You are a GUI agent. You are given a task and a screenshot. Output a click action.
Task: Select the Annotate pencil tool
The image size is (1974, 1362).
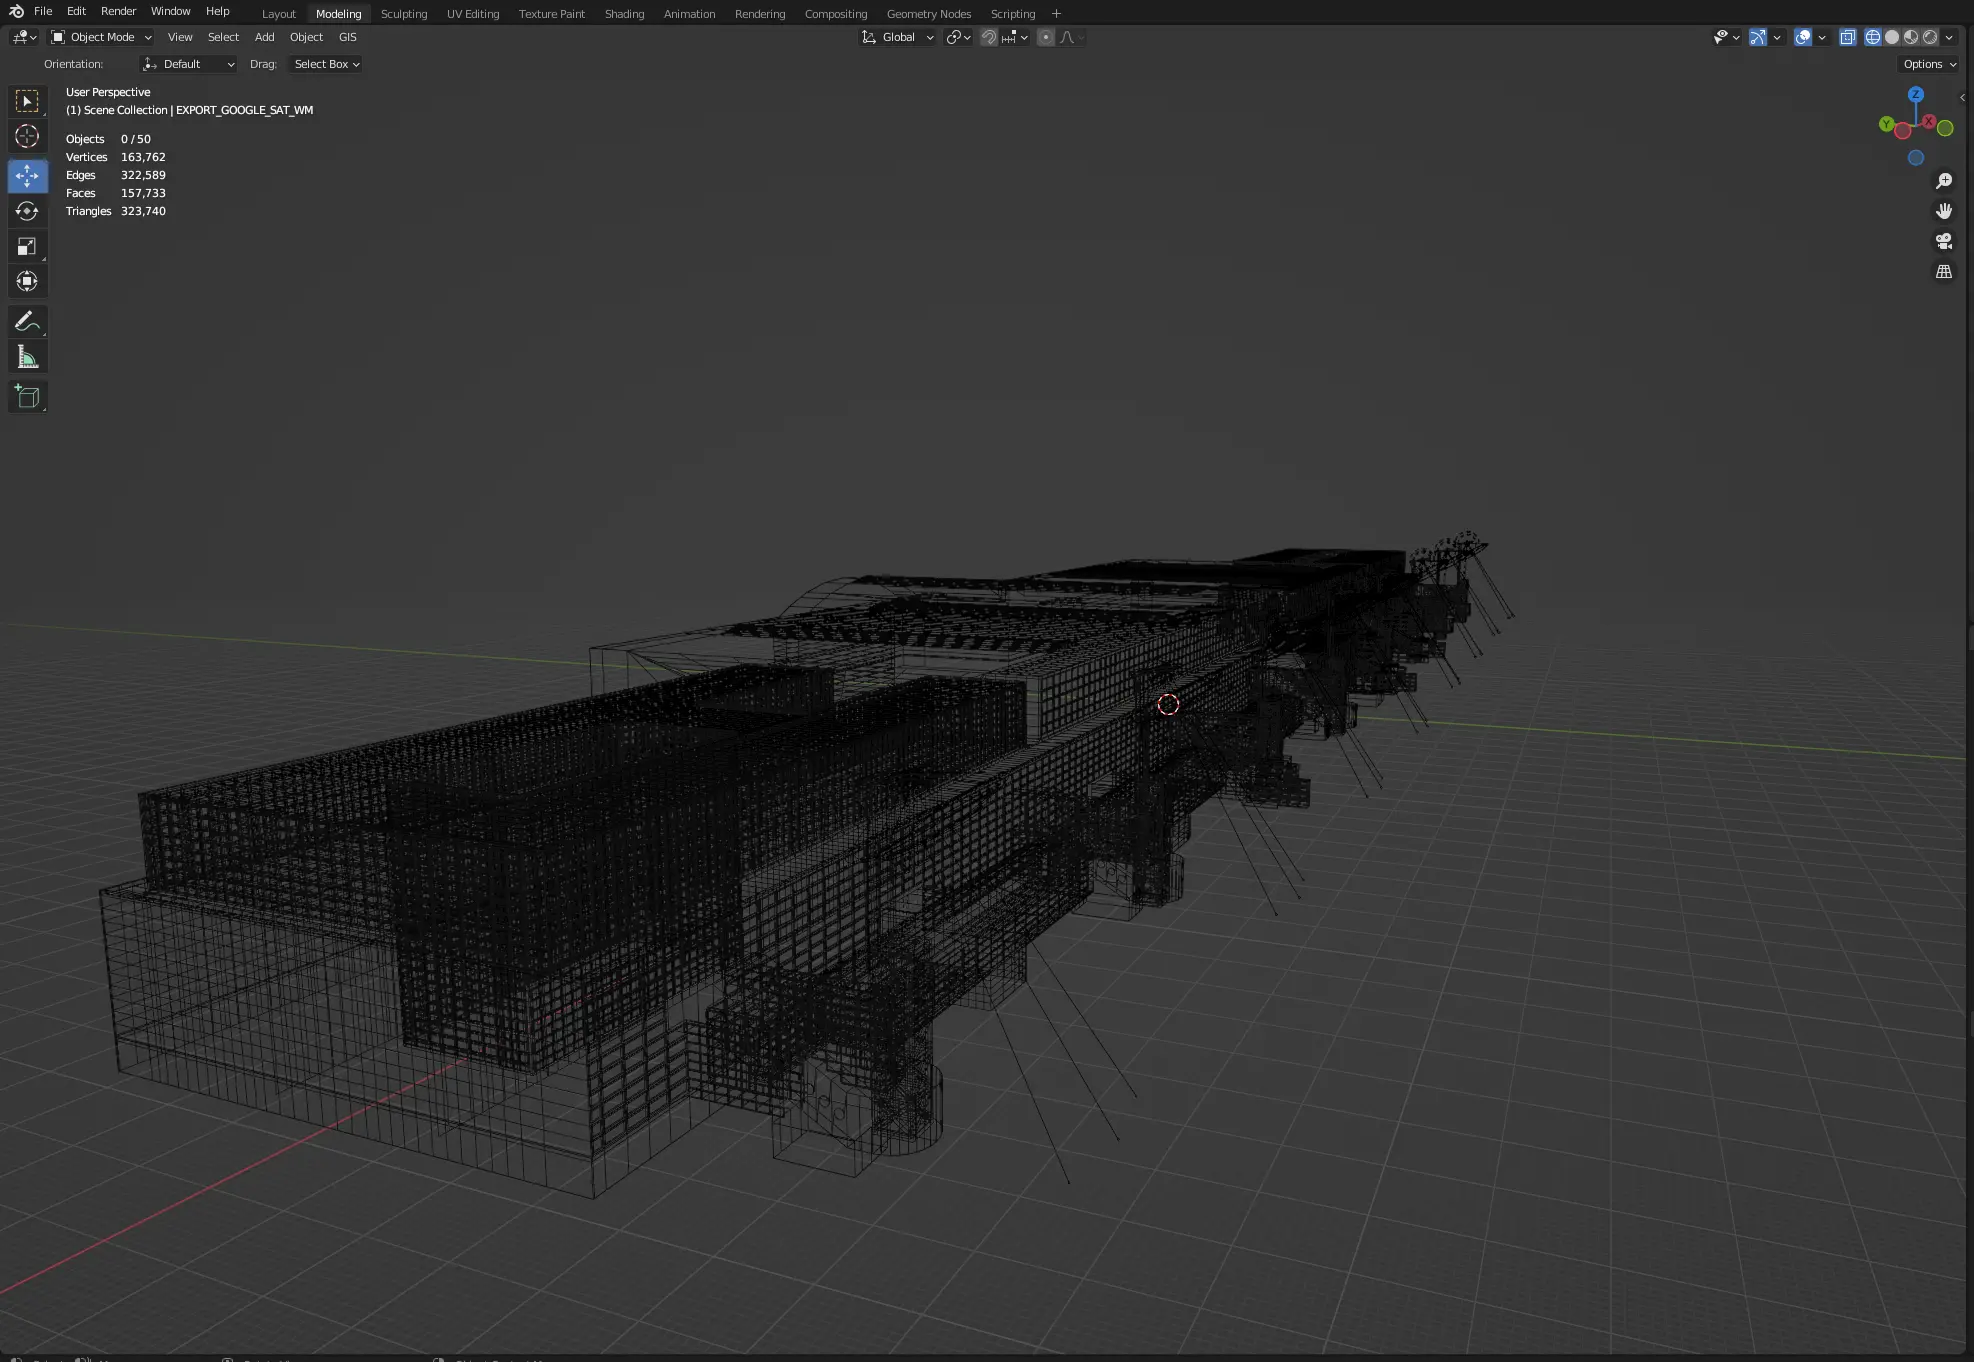click(27, 321)
